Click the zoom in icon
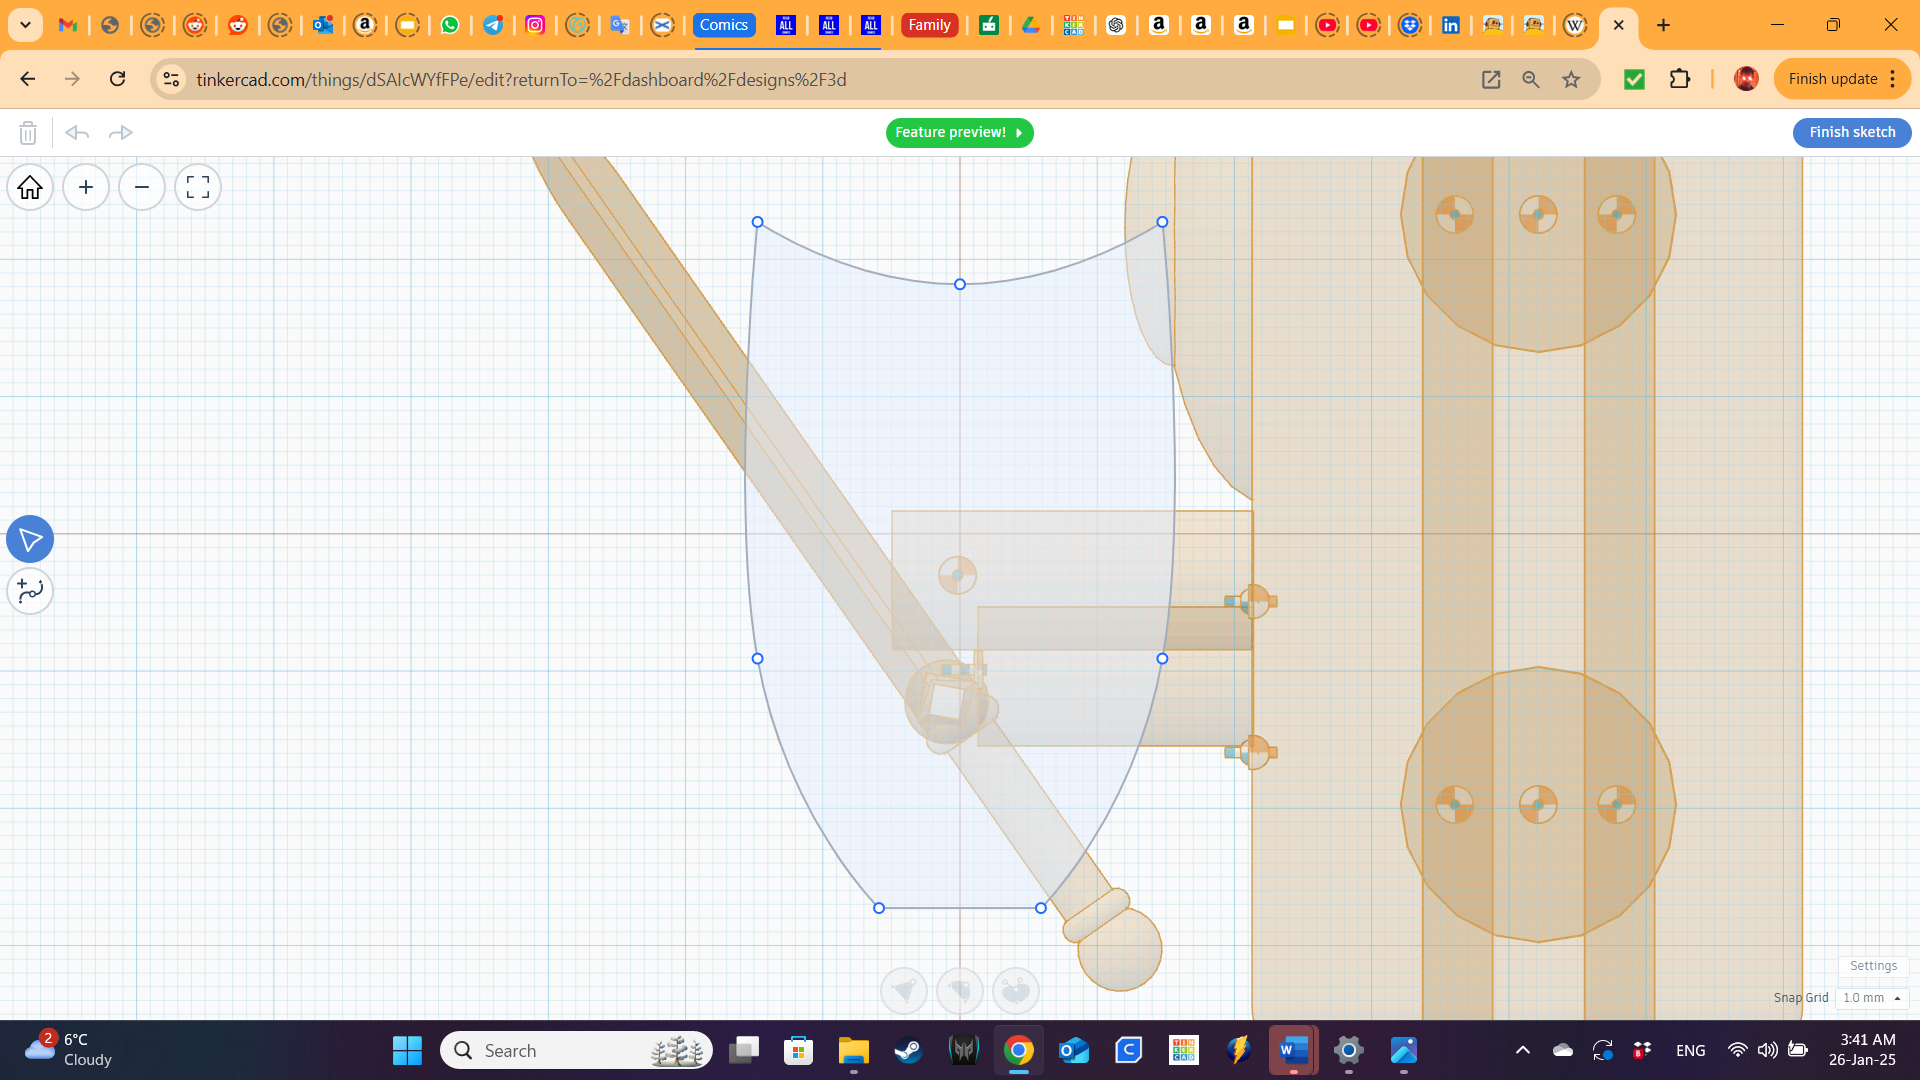1920x1080 pixels. pos(86,187)
